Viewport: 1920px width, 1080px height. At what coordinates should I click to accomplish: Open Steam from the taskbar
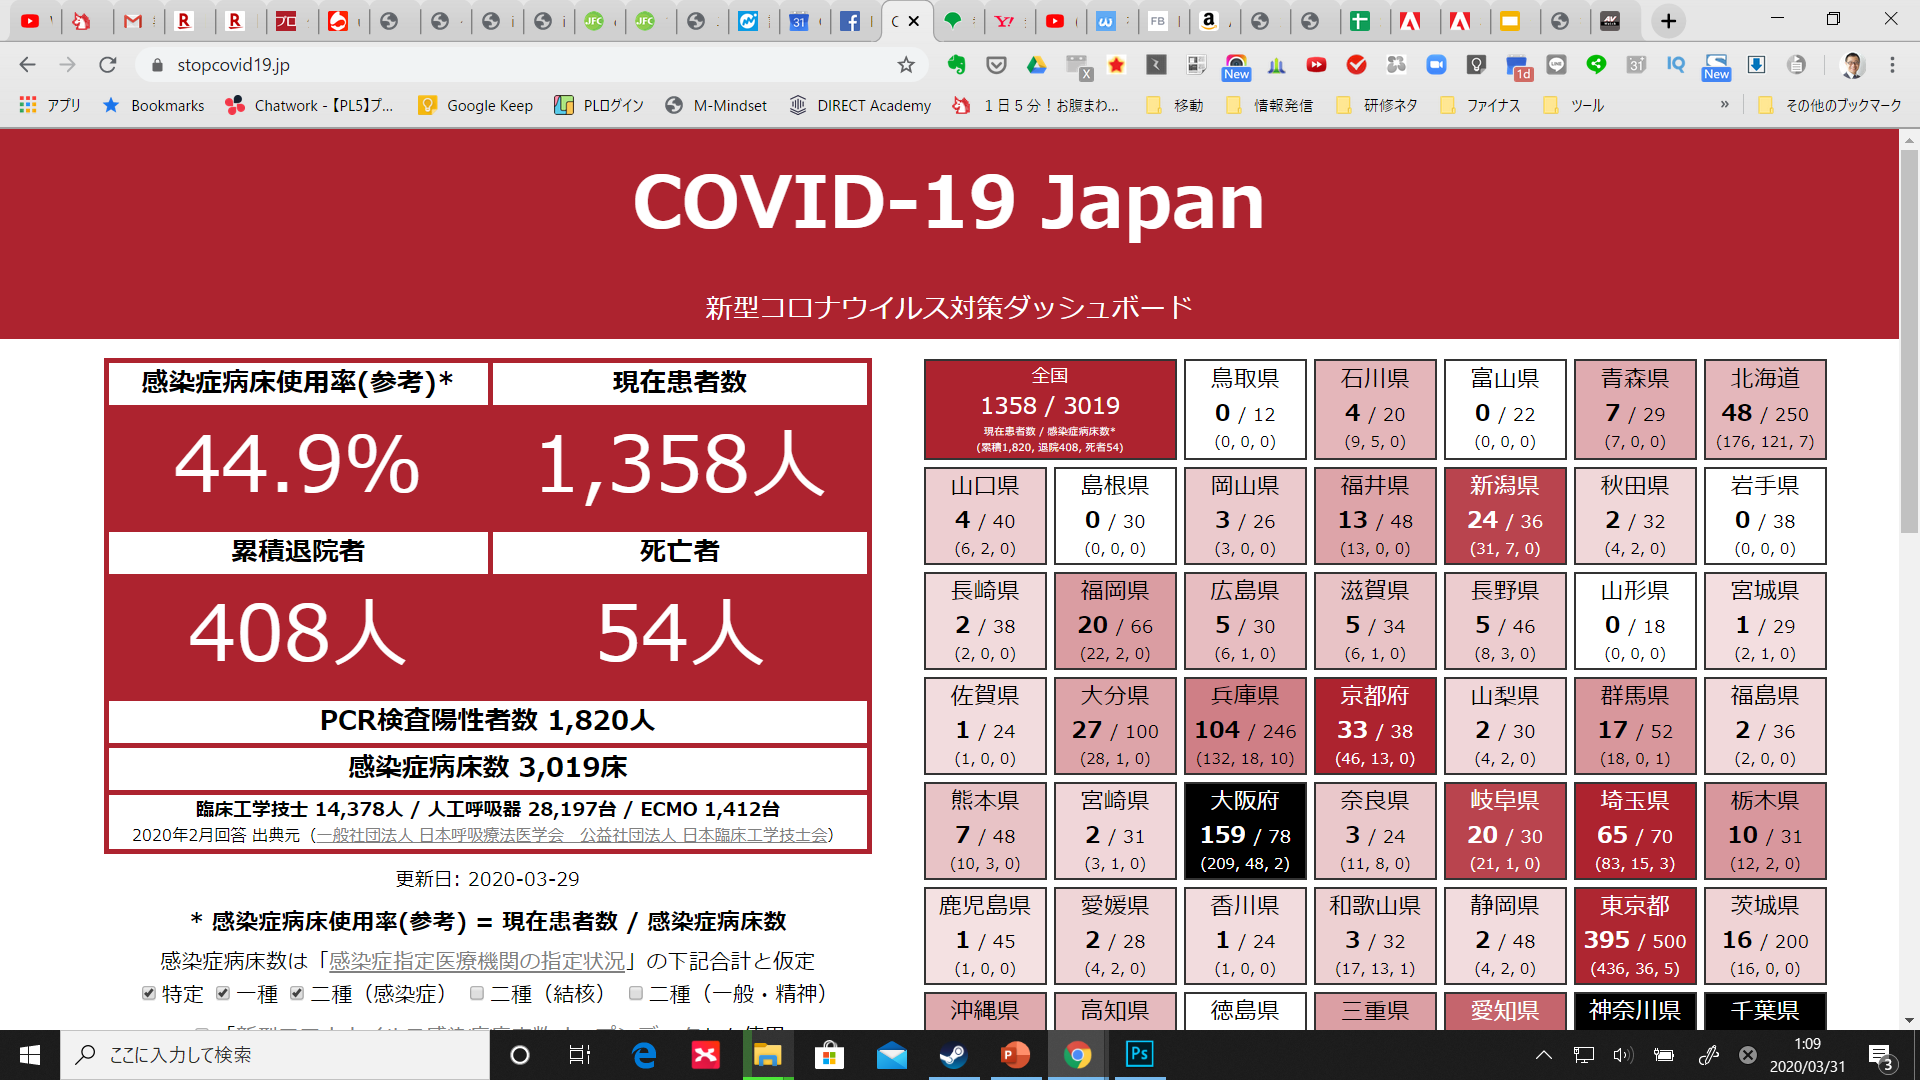coord(953,1054)
